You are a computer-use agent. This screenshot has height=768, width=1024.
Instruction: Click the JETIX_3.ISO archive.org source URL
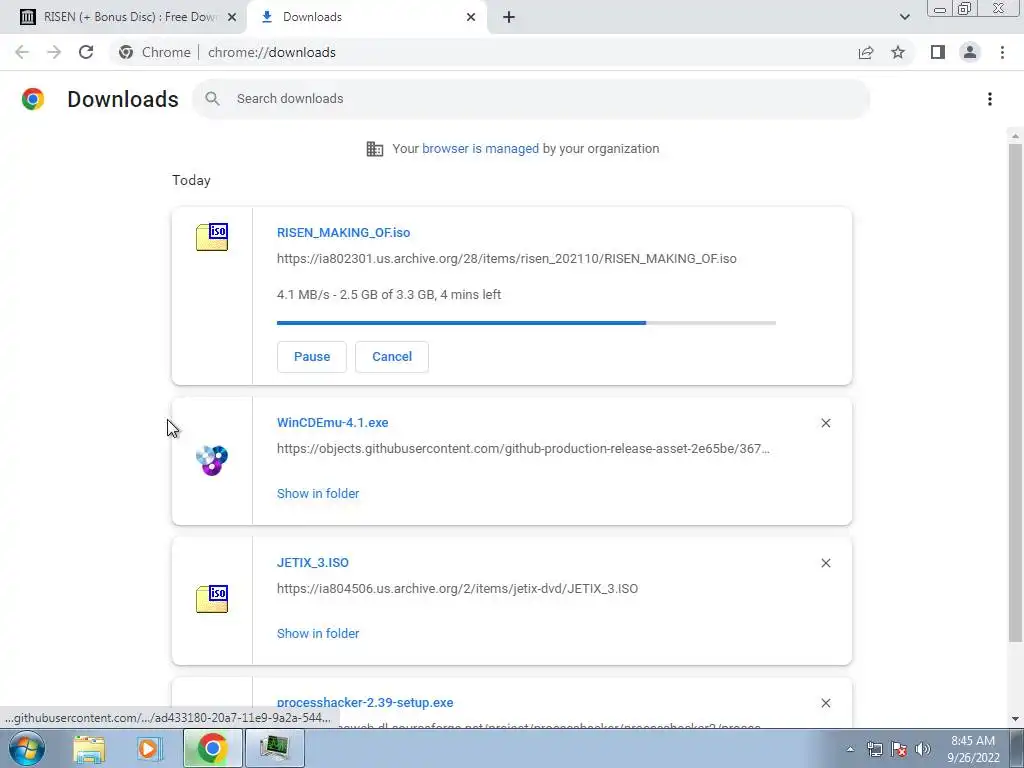[457, 588]
